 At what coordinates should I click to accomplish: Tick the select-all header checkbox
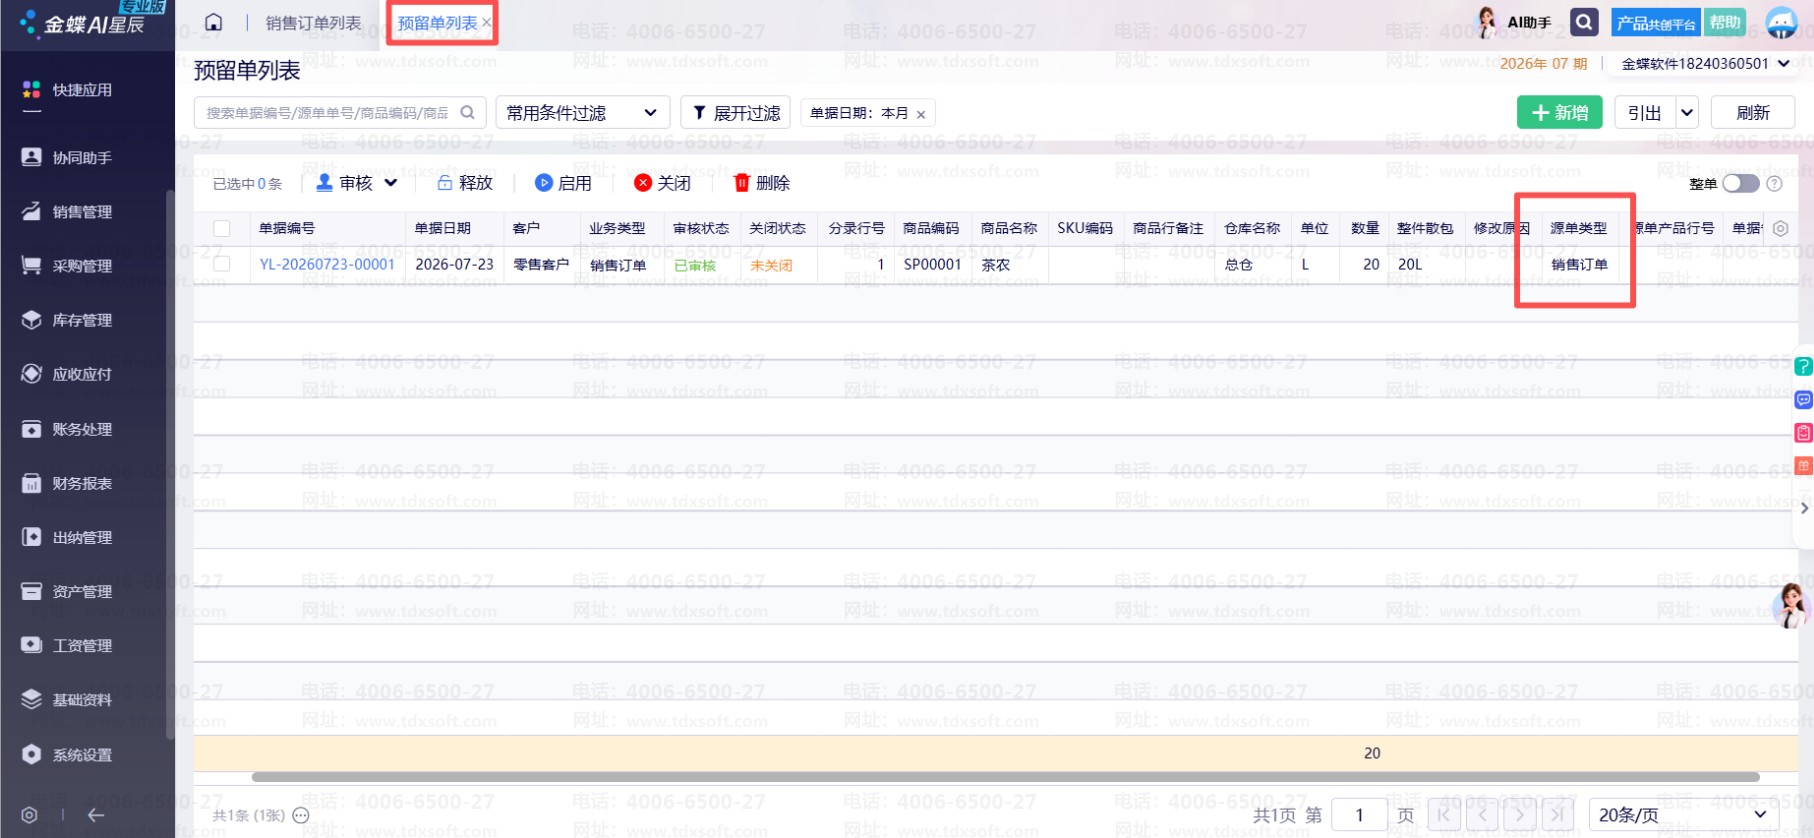(222, 228)
